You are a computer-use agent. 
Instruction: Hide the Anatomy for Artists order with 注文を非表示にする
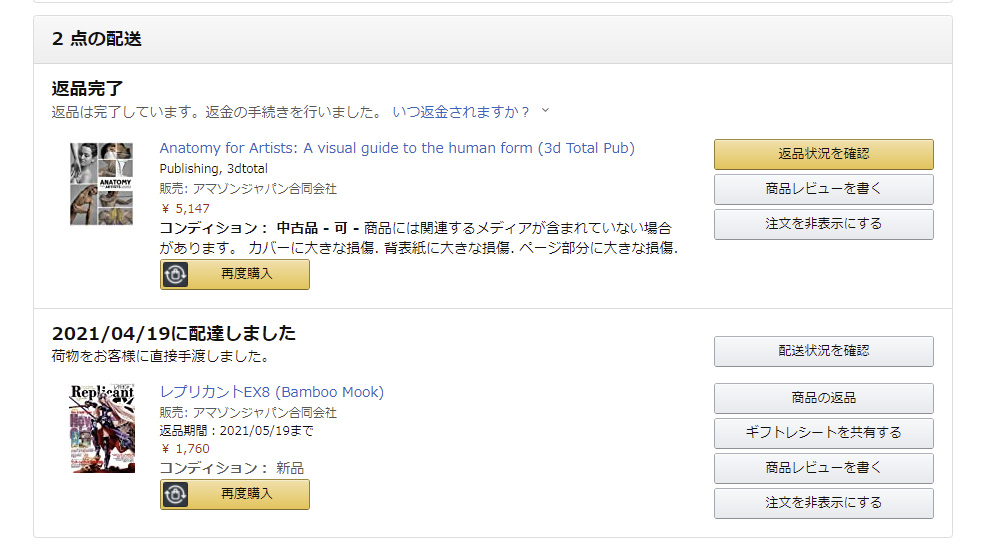point(823,224)
